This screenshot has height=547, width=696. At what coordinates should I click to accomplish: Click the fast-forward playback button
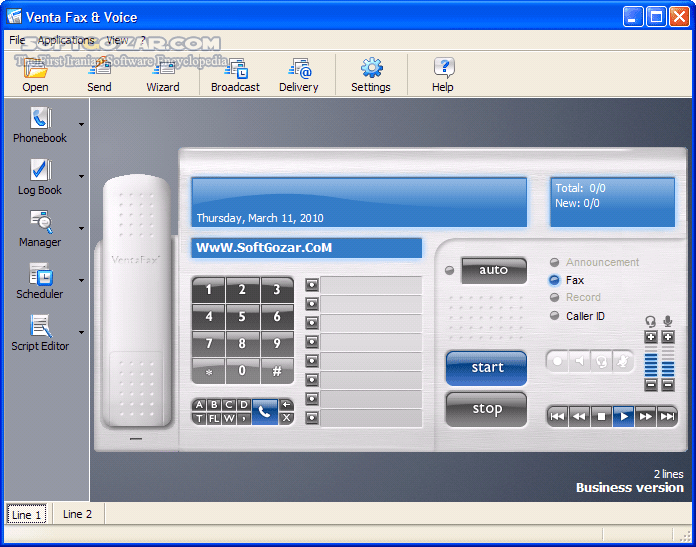[x=645, y=416]
